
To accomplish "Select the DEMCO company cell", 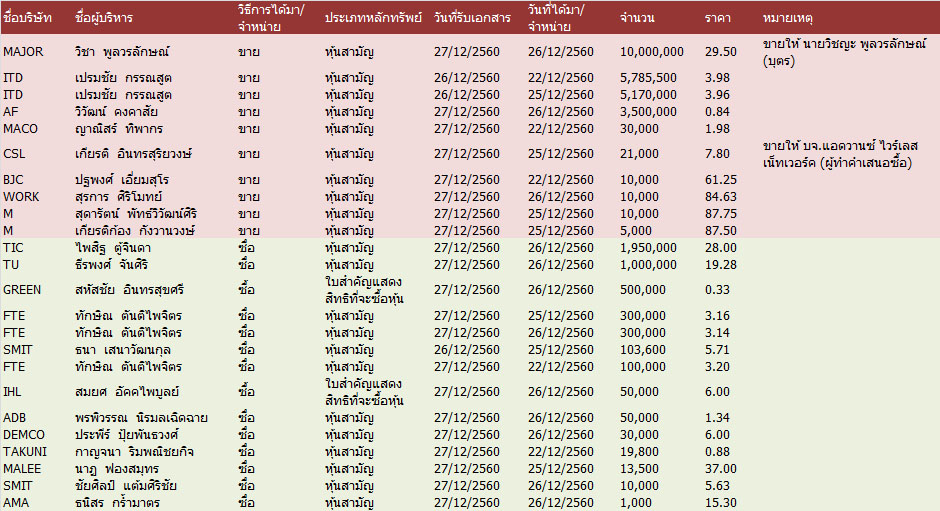I will pos(24,434).
